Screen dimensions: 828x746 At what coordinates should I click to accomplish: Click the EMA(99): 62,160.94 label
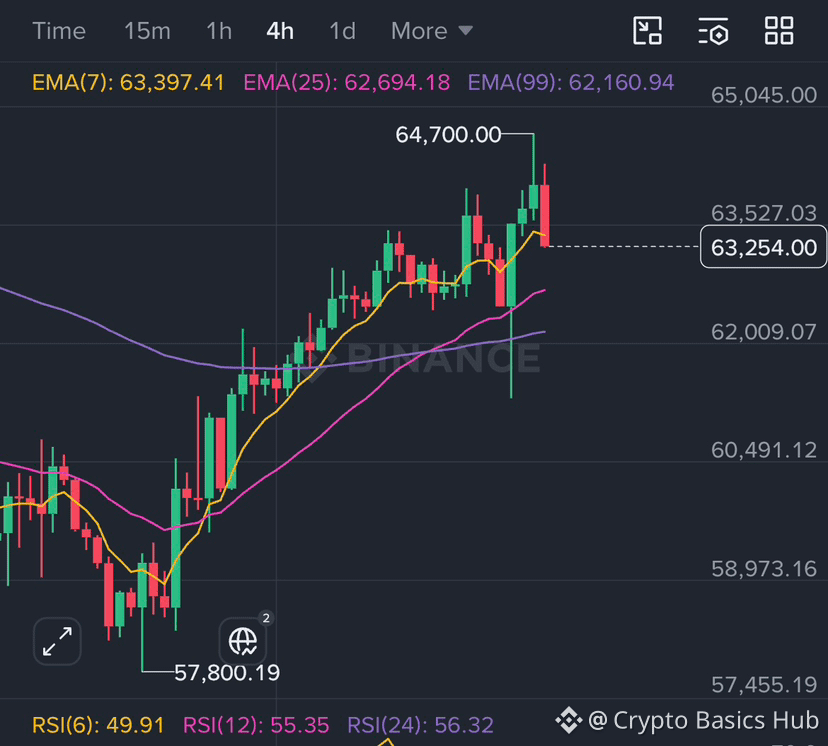(571, 82)
